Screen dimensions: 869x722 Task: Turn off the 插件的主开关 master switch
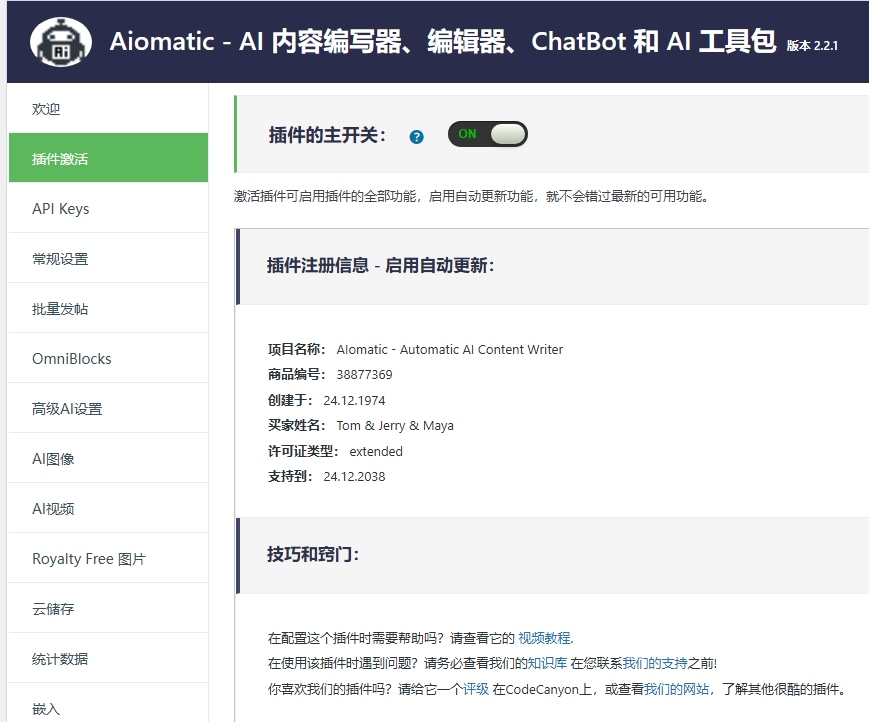[487, 134]
